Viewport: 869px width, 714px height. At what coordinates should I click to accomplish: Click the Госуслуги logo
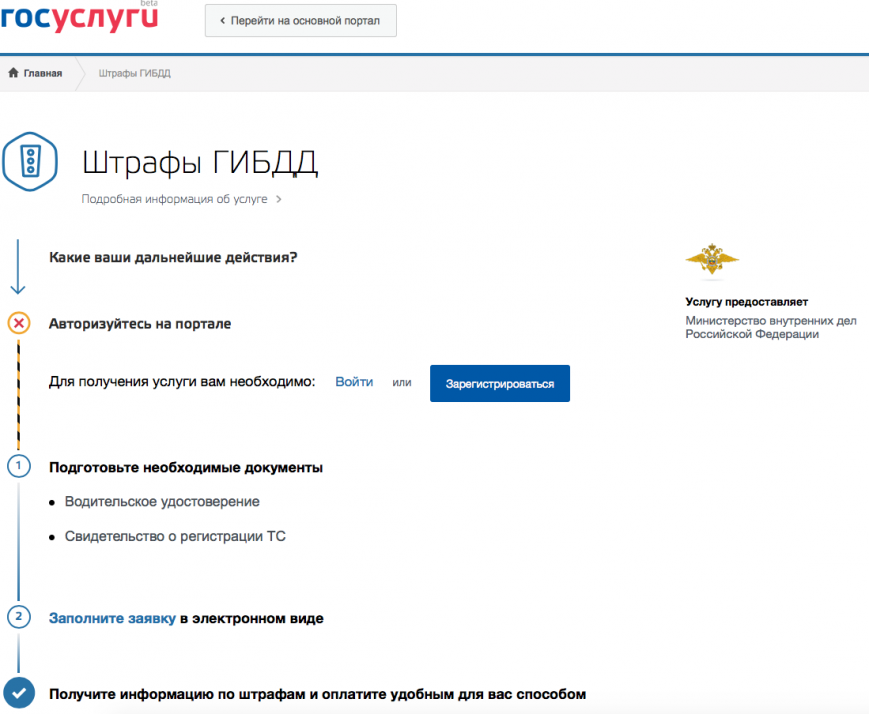[x=79, y=17]
